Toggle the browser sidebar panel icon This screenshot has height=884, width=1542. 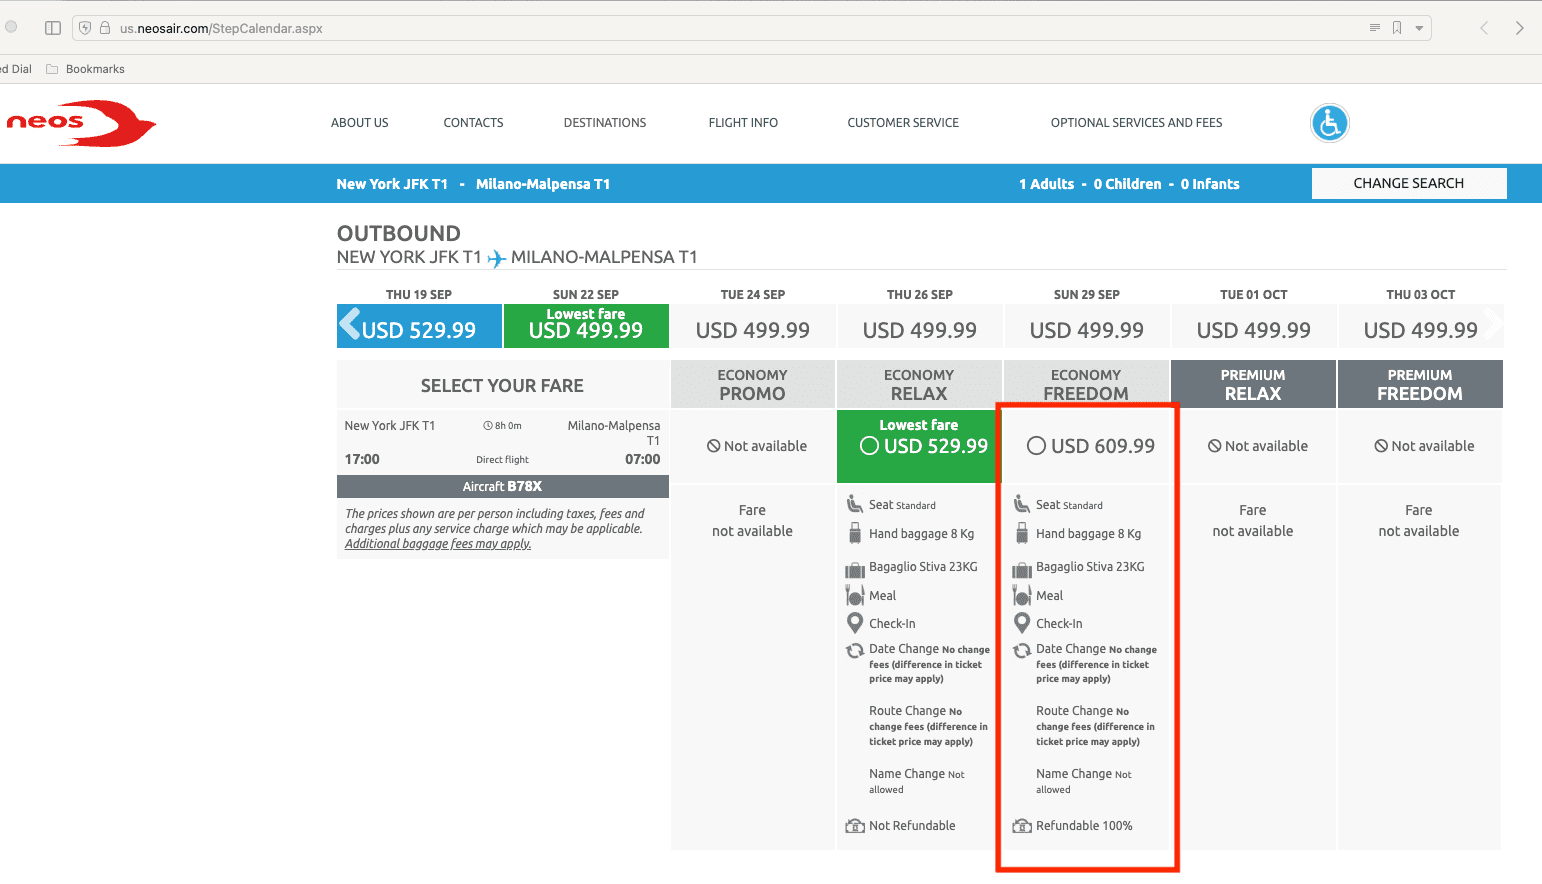[x=53, y=28]
